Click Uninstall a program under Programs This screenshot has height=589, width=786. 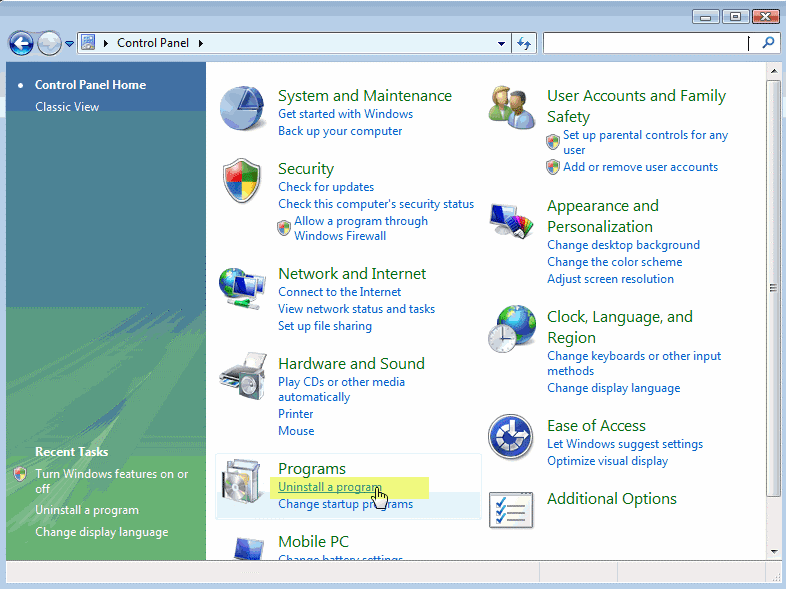329,487
